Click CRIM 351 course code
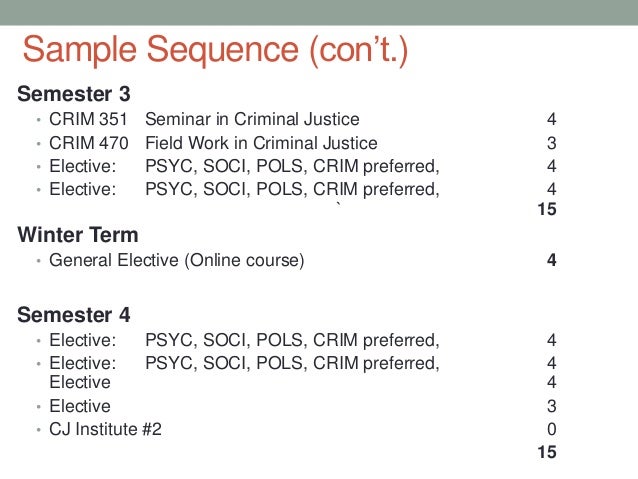Viewport: 638px width, 479px height. click(x=88, y=119)
